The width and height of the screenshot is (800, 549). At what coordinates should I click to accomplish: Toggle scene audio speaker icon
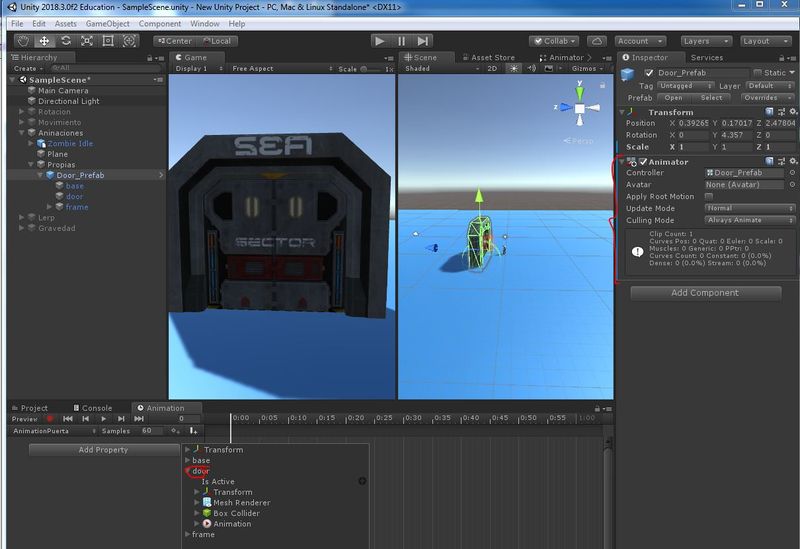[532, 68]
